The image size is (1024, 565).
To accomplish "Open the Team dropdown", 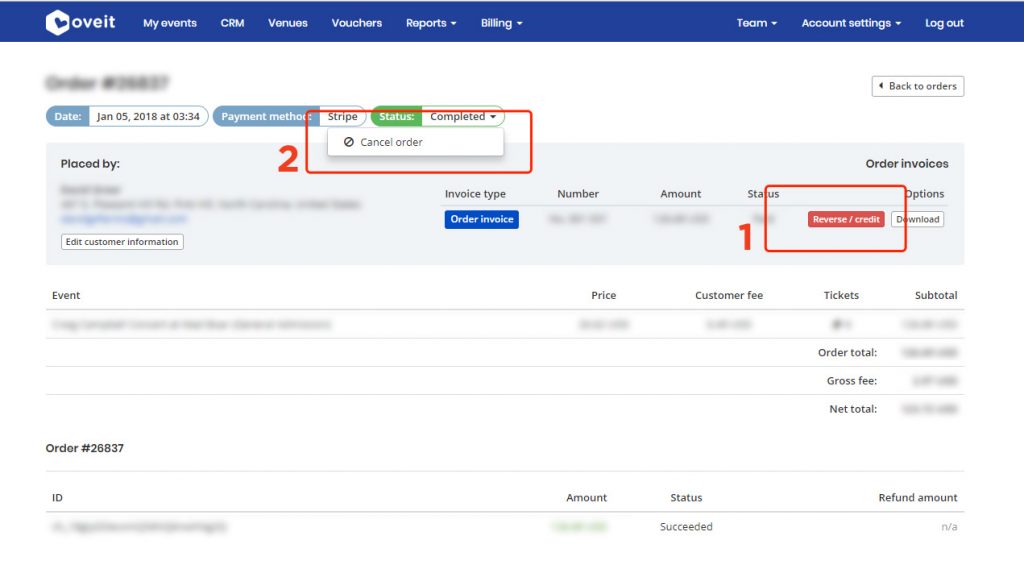I will [x=756, y=23].
